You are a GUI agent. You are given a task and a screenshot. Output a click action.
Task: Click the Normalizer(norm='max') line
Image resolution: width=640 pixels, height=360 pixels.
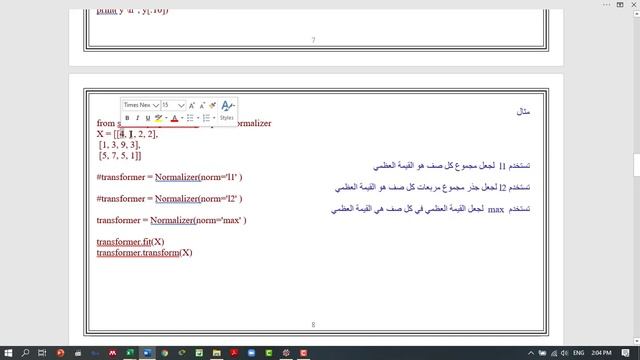171,220
